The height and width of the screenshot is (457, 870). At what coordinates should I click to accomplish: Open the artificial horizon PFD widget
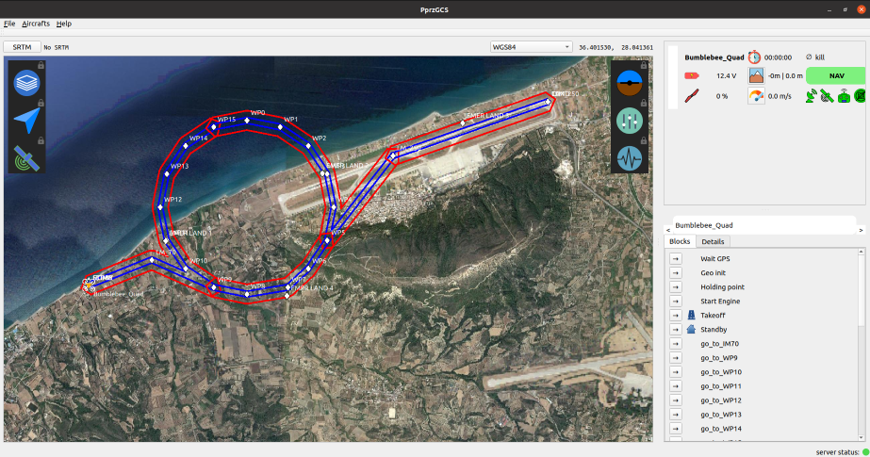(x=629, y=83)
